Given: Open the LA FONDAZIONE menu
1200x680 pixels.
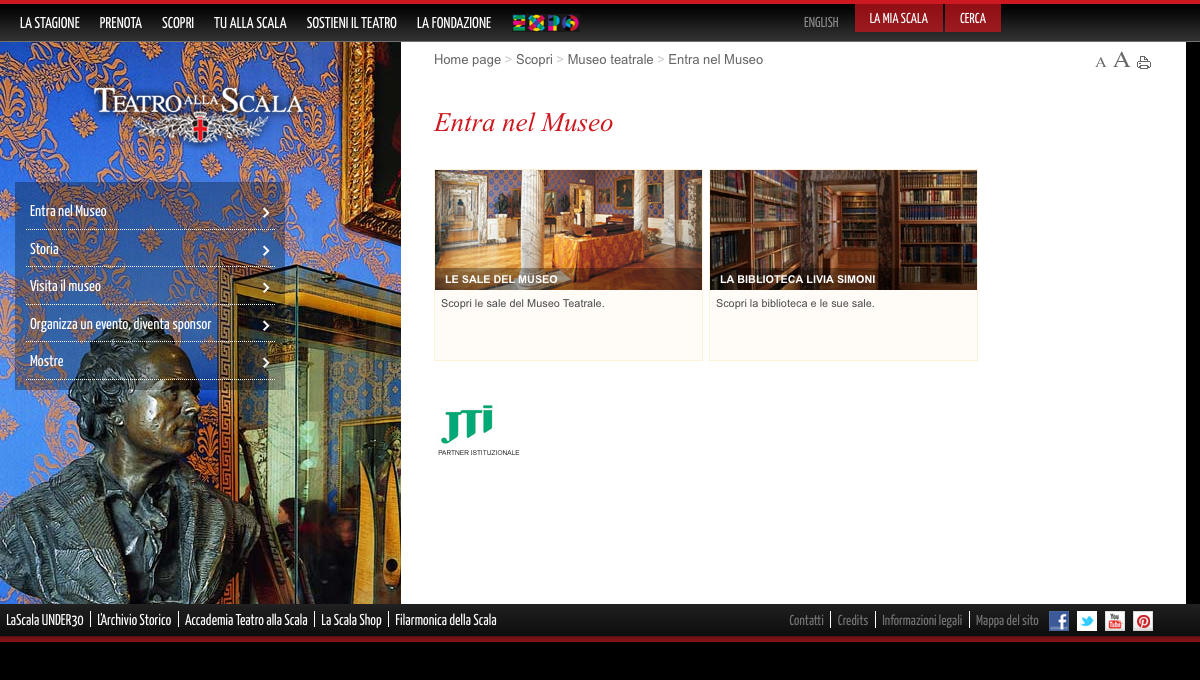Looking at the screenshot, I should (x=453, y=22).
